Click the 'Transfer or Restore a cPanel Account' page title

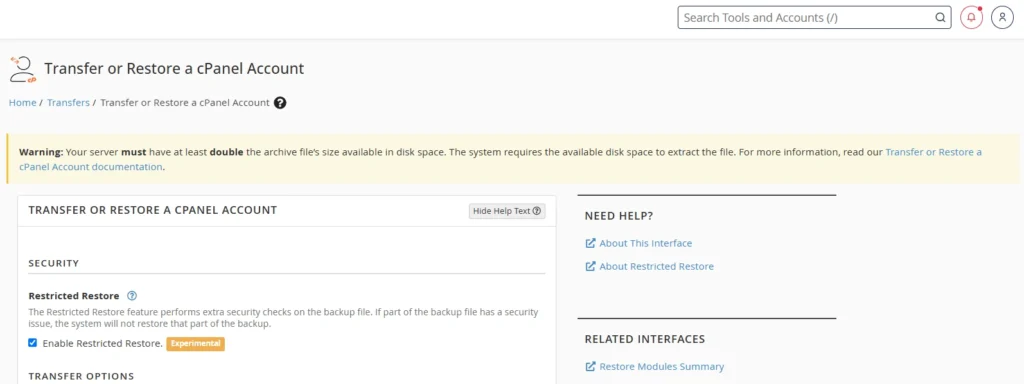click(174, 69)
